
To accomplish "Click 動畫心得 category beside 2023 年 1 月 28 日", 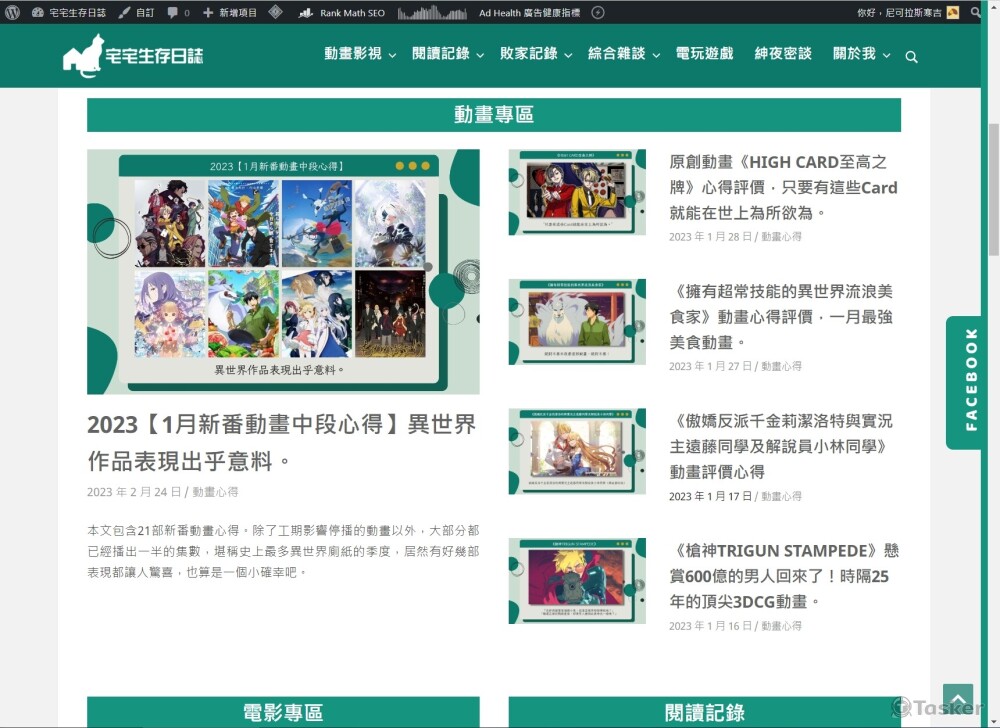I will tap(781, 237).
